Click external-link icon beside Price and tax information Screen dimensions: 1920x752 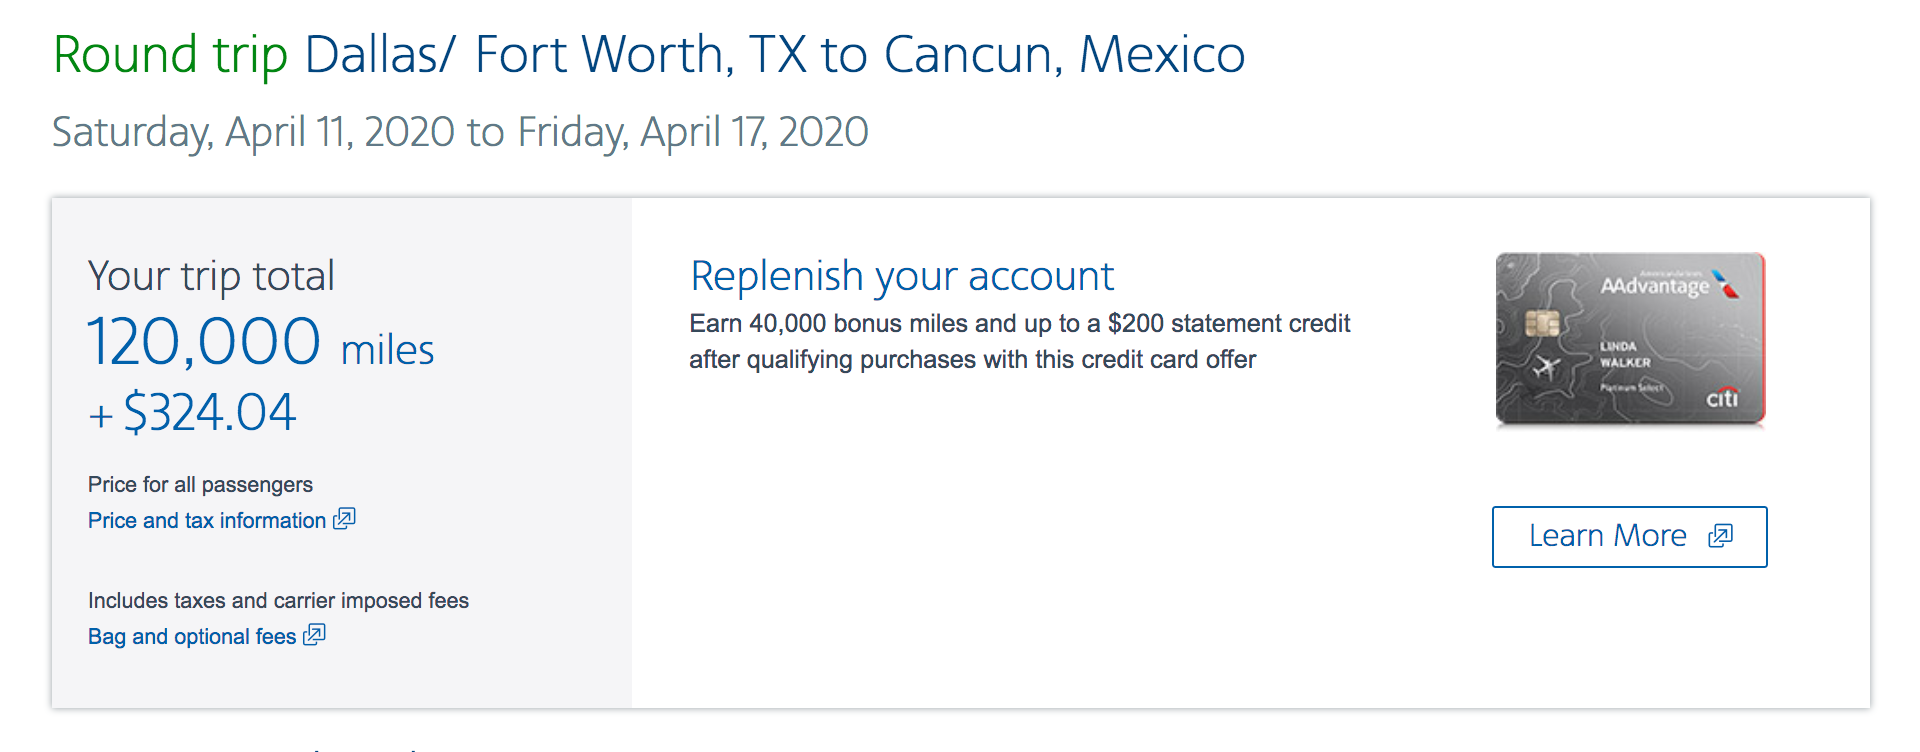point(344,518)
